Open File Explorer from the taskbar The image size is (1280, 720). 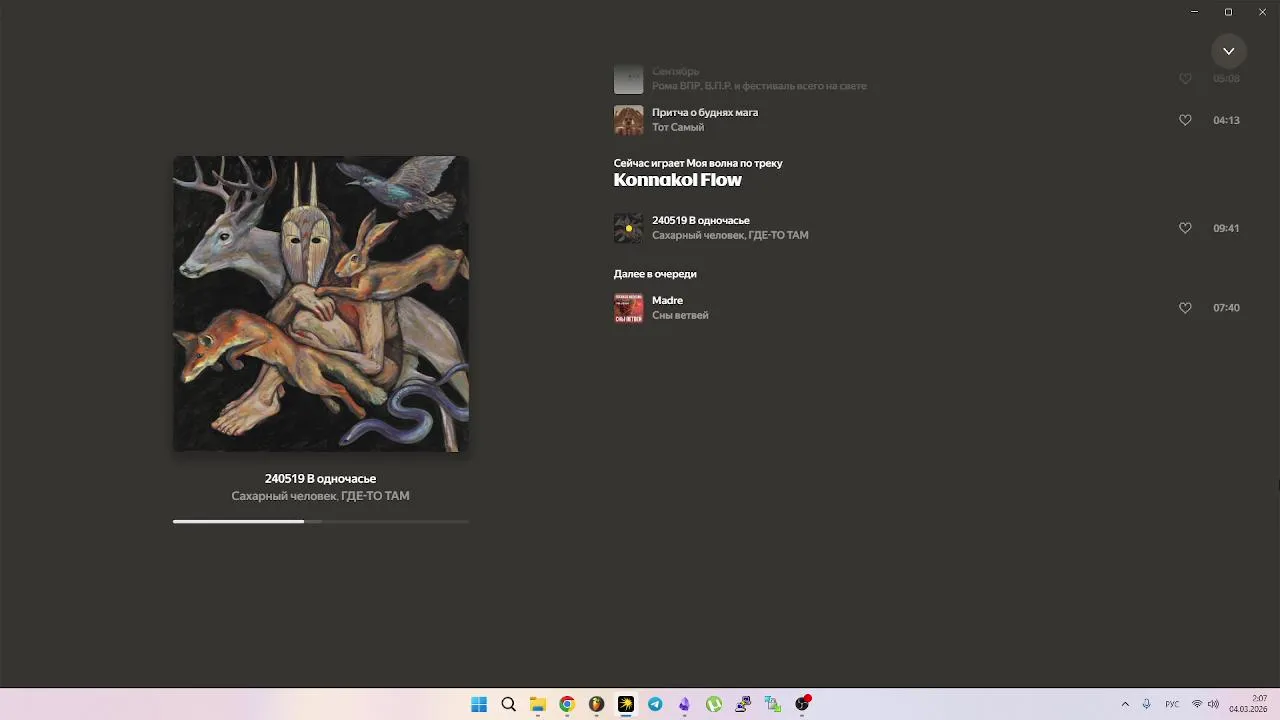[x=538, y=704]
